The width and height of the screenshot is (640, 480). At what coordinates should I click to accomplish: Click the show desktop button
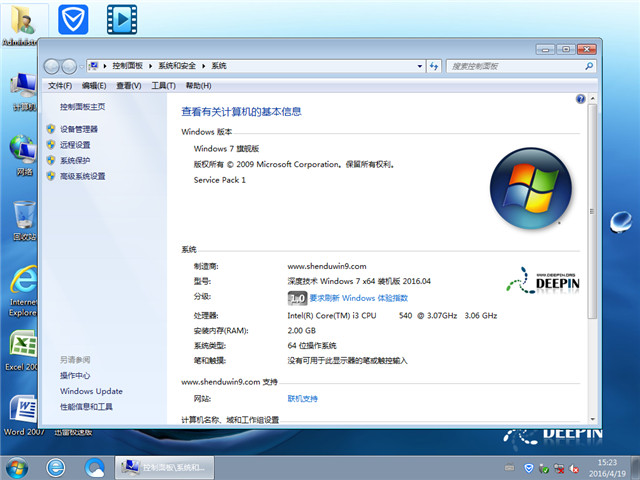[x=635, y=468]
